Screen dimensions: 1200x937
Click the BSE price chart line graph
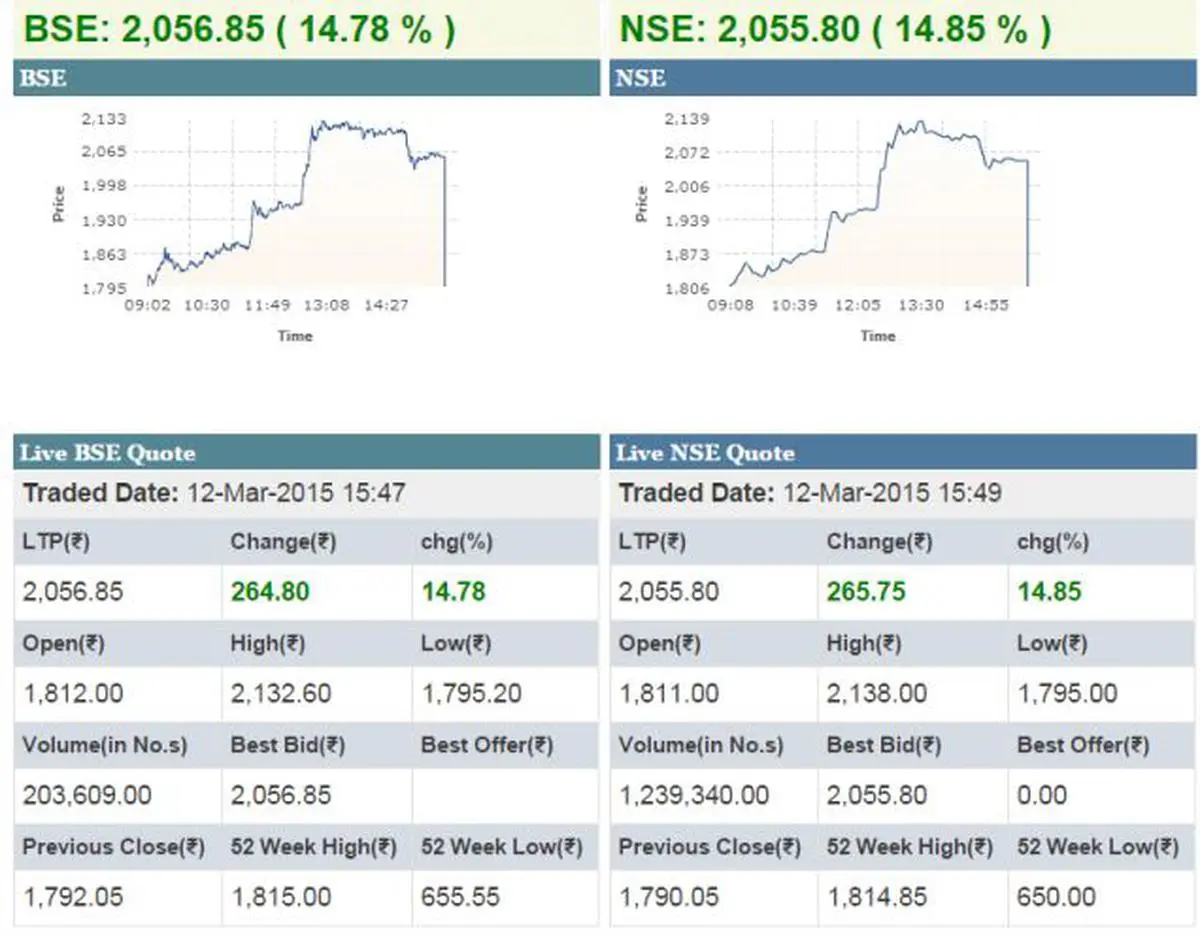click(x=296, y=203)
